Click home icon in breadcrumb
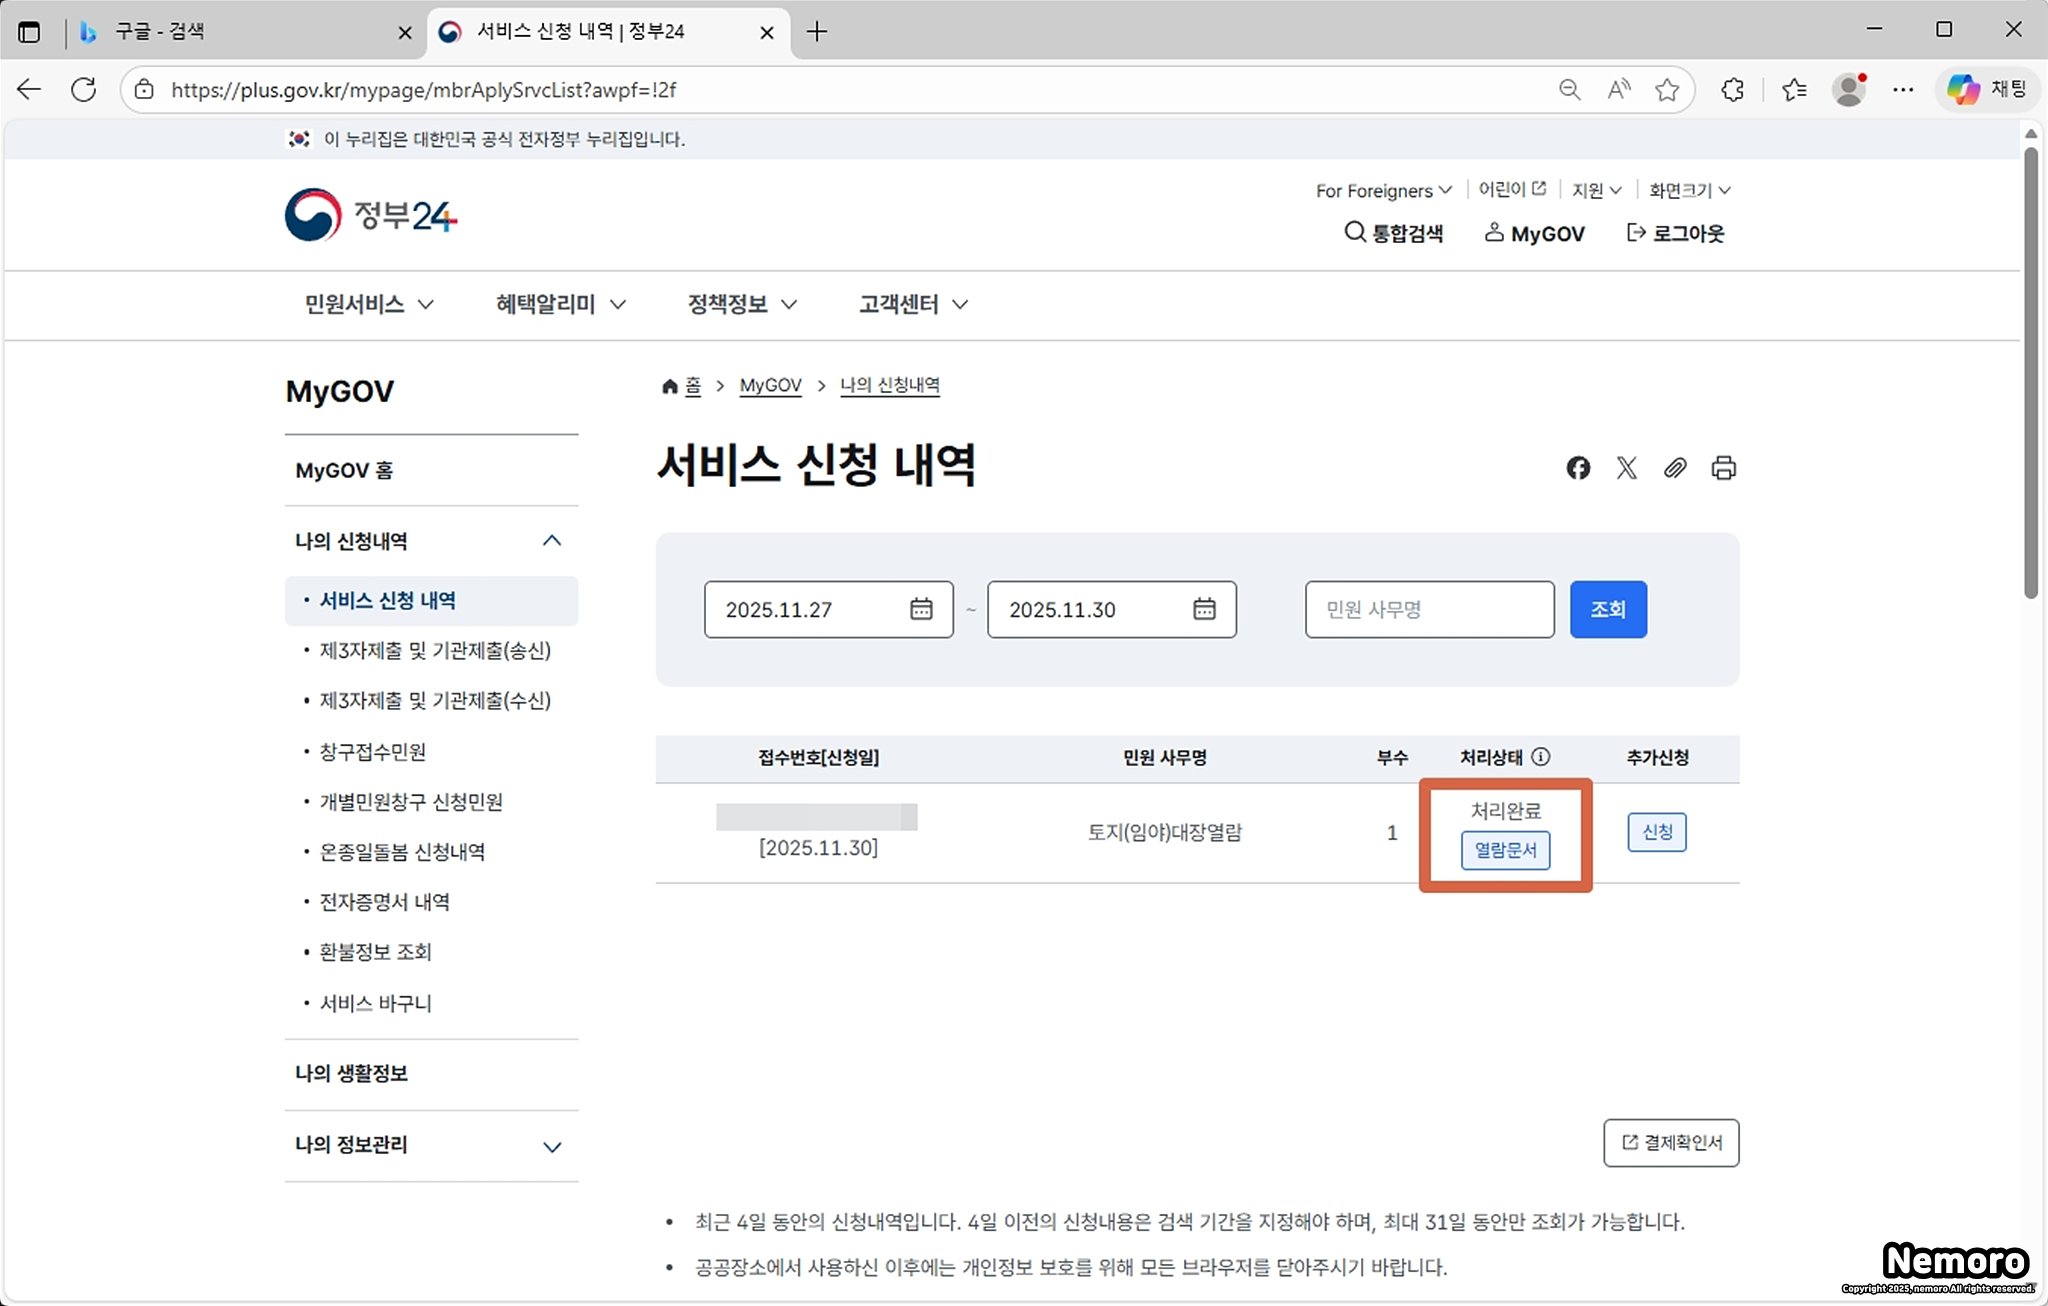This screenshot has width=2048, height=1306. coord(669,386)
